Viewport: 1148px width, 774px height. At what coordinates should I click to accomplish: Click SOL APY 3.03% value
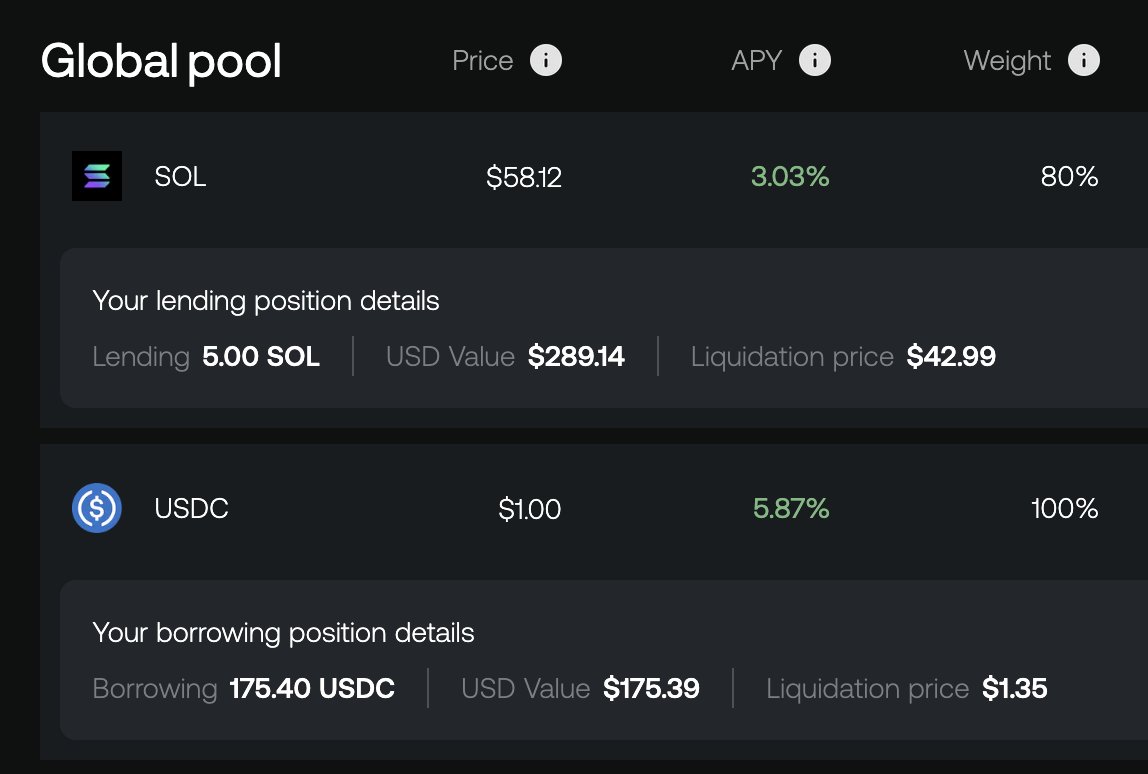pos(790,177)
